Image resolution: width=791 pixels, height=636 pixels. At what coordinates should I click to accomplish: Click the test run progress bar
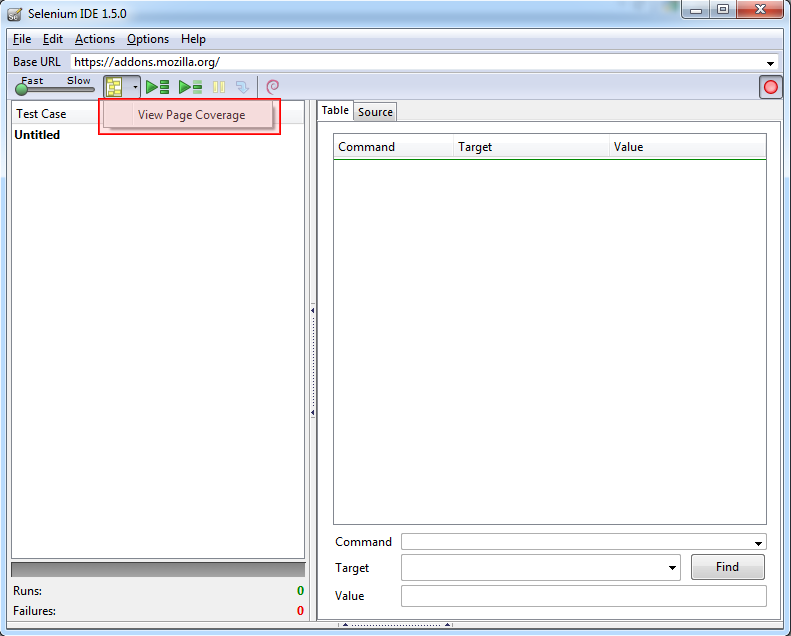pyautogui.click(x=158, y=569)
